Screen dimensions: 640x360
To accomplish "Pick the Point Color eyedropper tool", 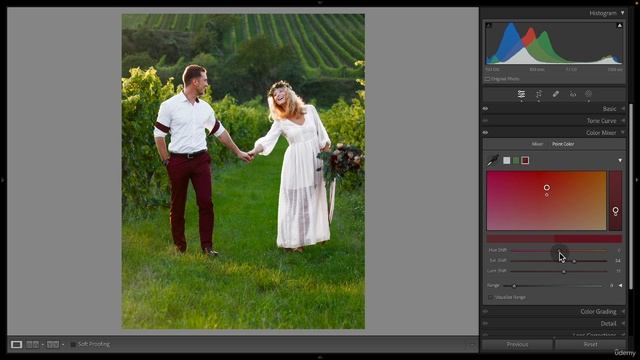I will 493,160.
